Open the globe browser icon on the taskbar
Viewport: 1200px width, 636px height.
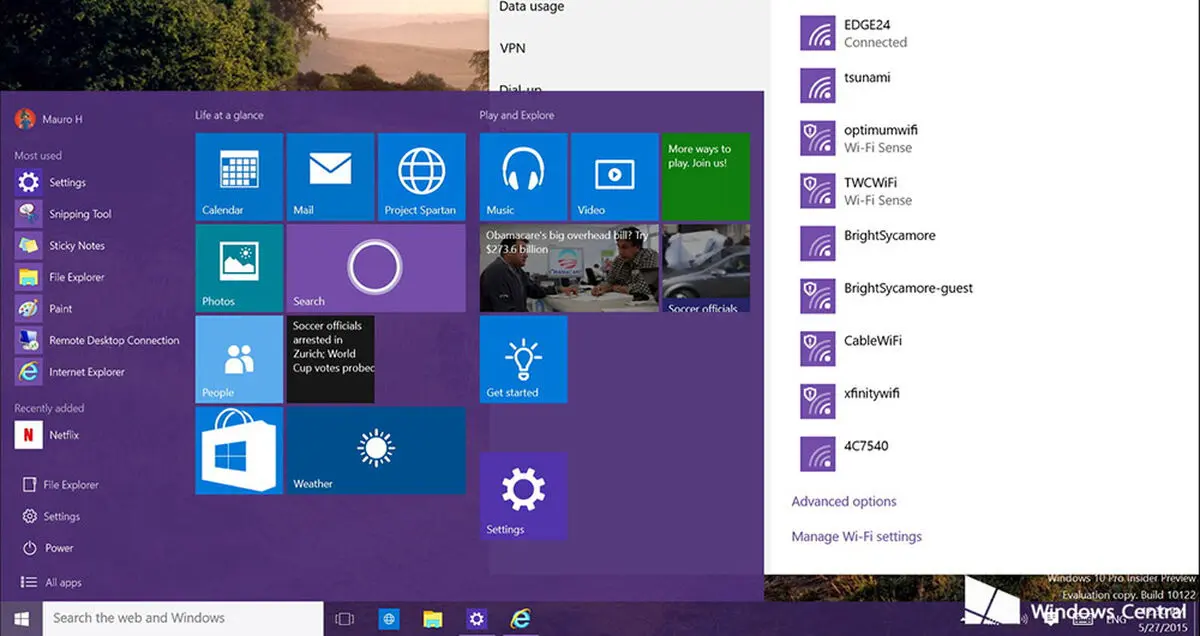pyautogui.click(x=389, y=619)
